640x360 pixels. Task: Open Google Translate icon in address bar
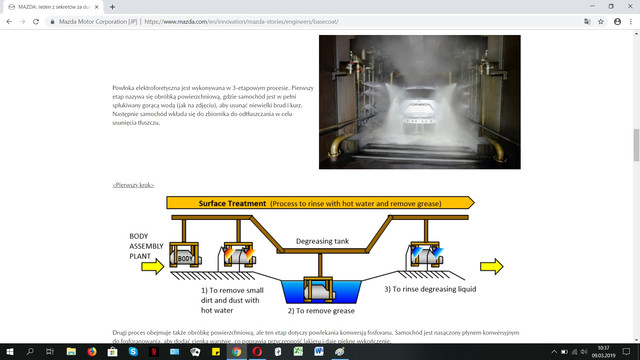(x=587, y=22)
